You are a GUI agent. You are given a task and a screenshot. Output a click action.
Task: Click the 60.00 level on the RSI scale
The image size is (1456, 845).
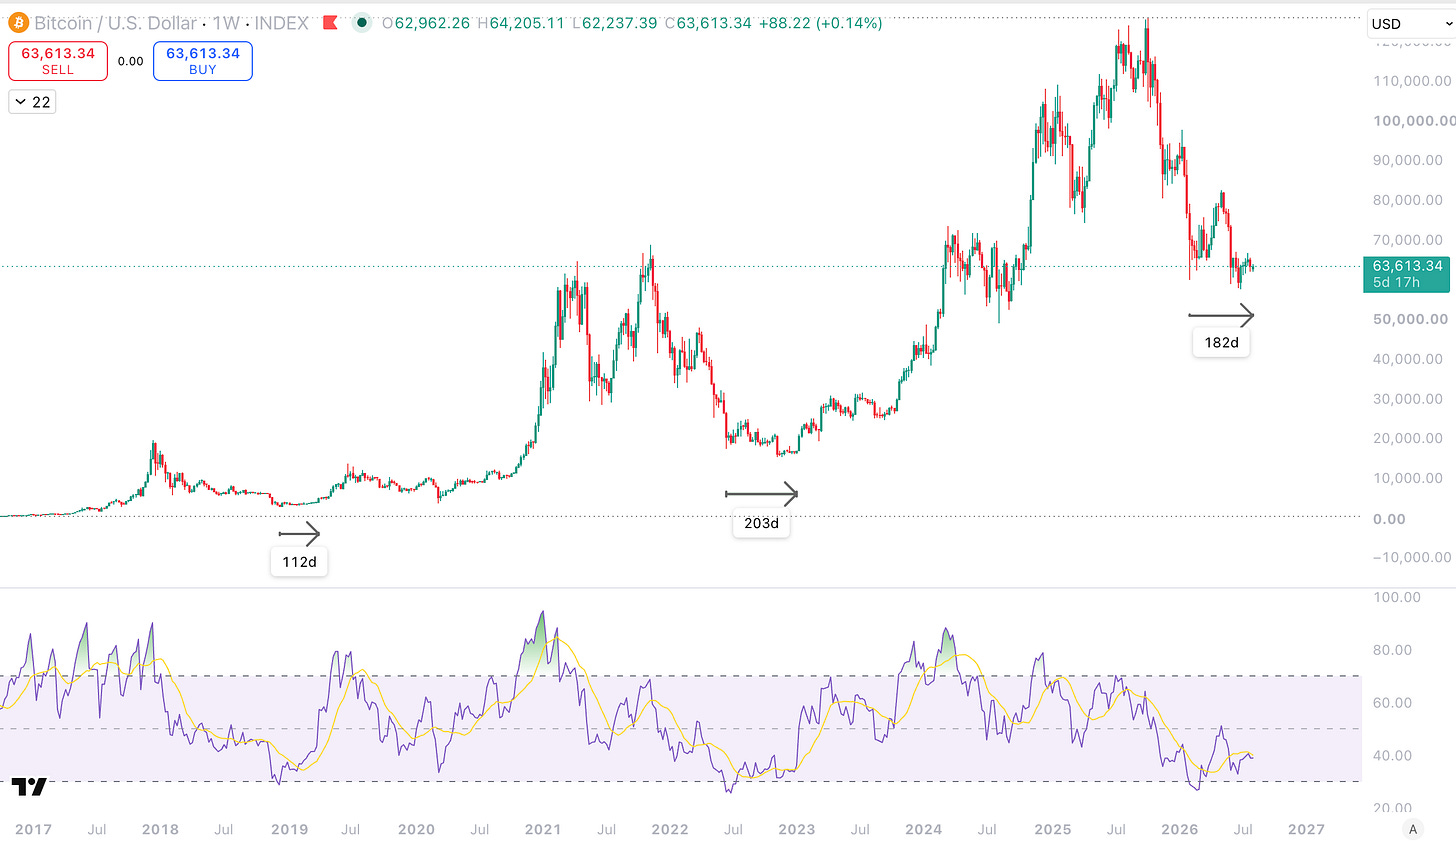click(1393, 703)
